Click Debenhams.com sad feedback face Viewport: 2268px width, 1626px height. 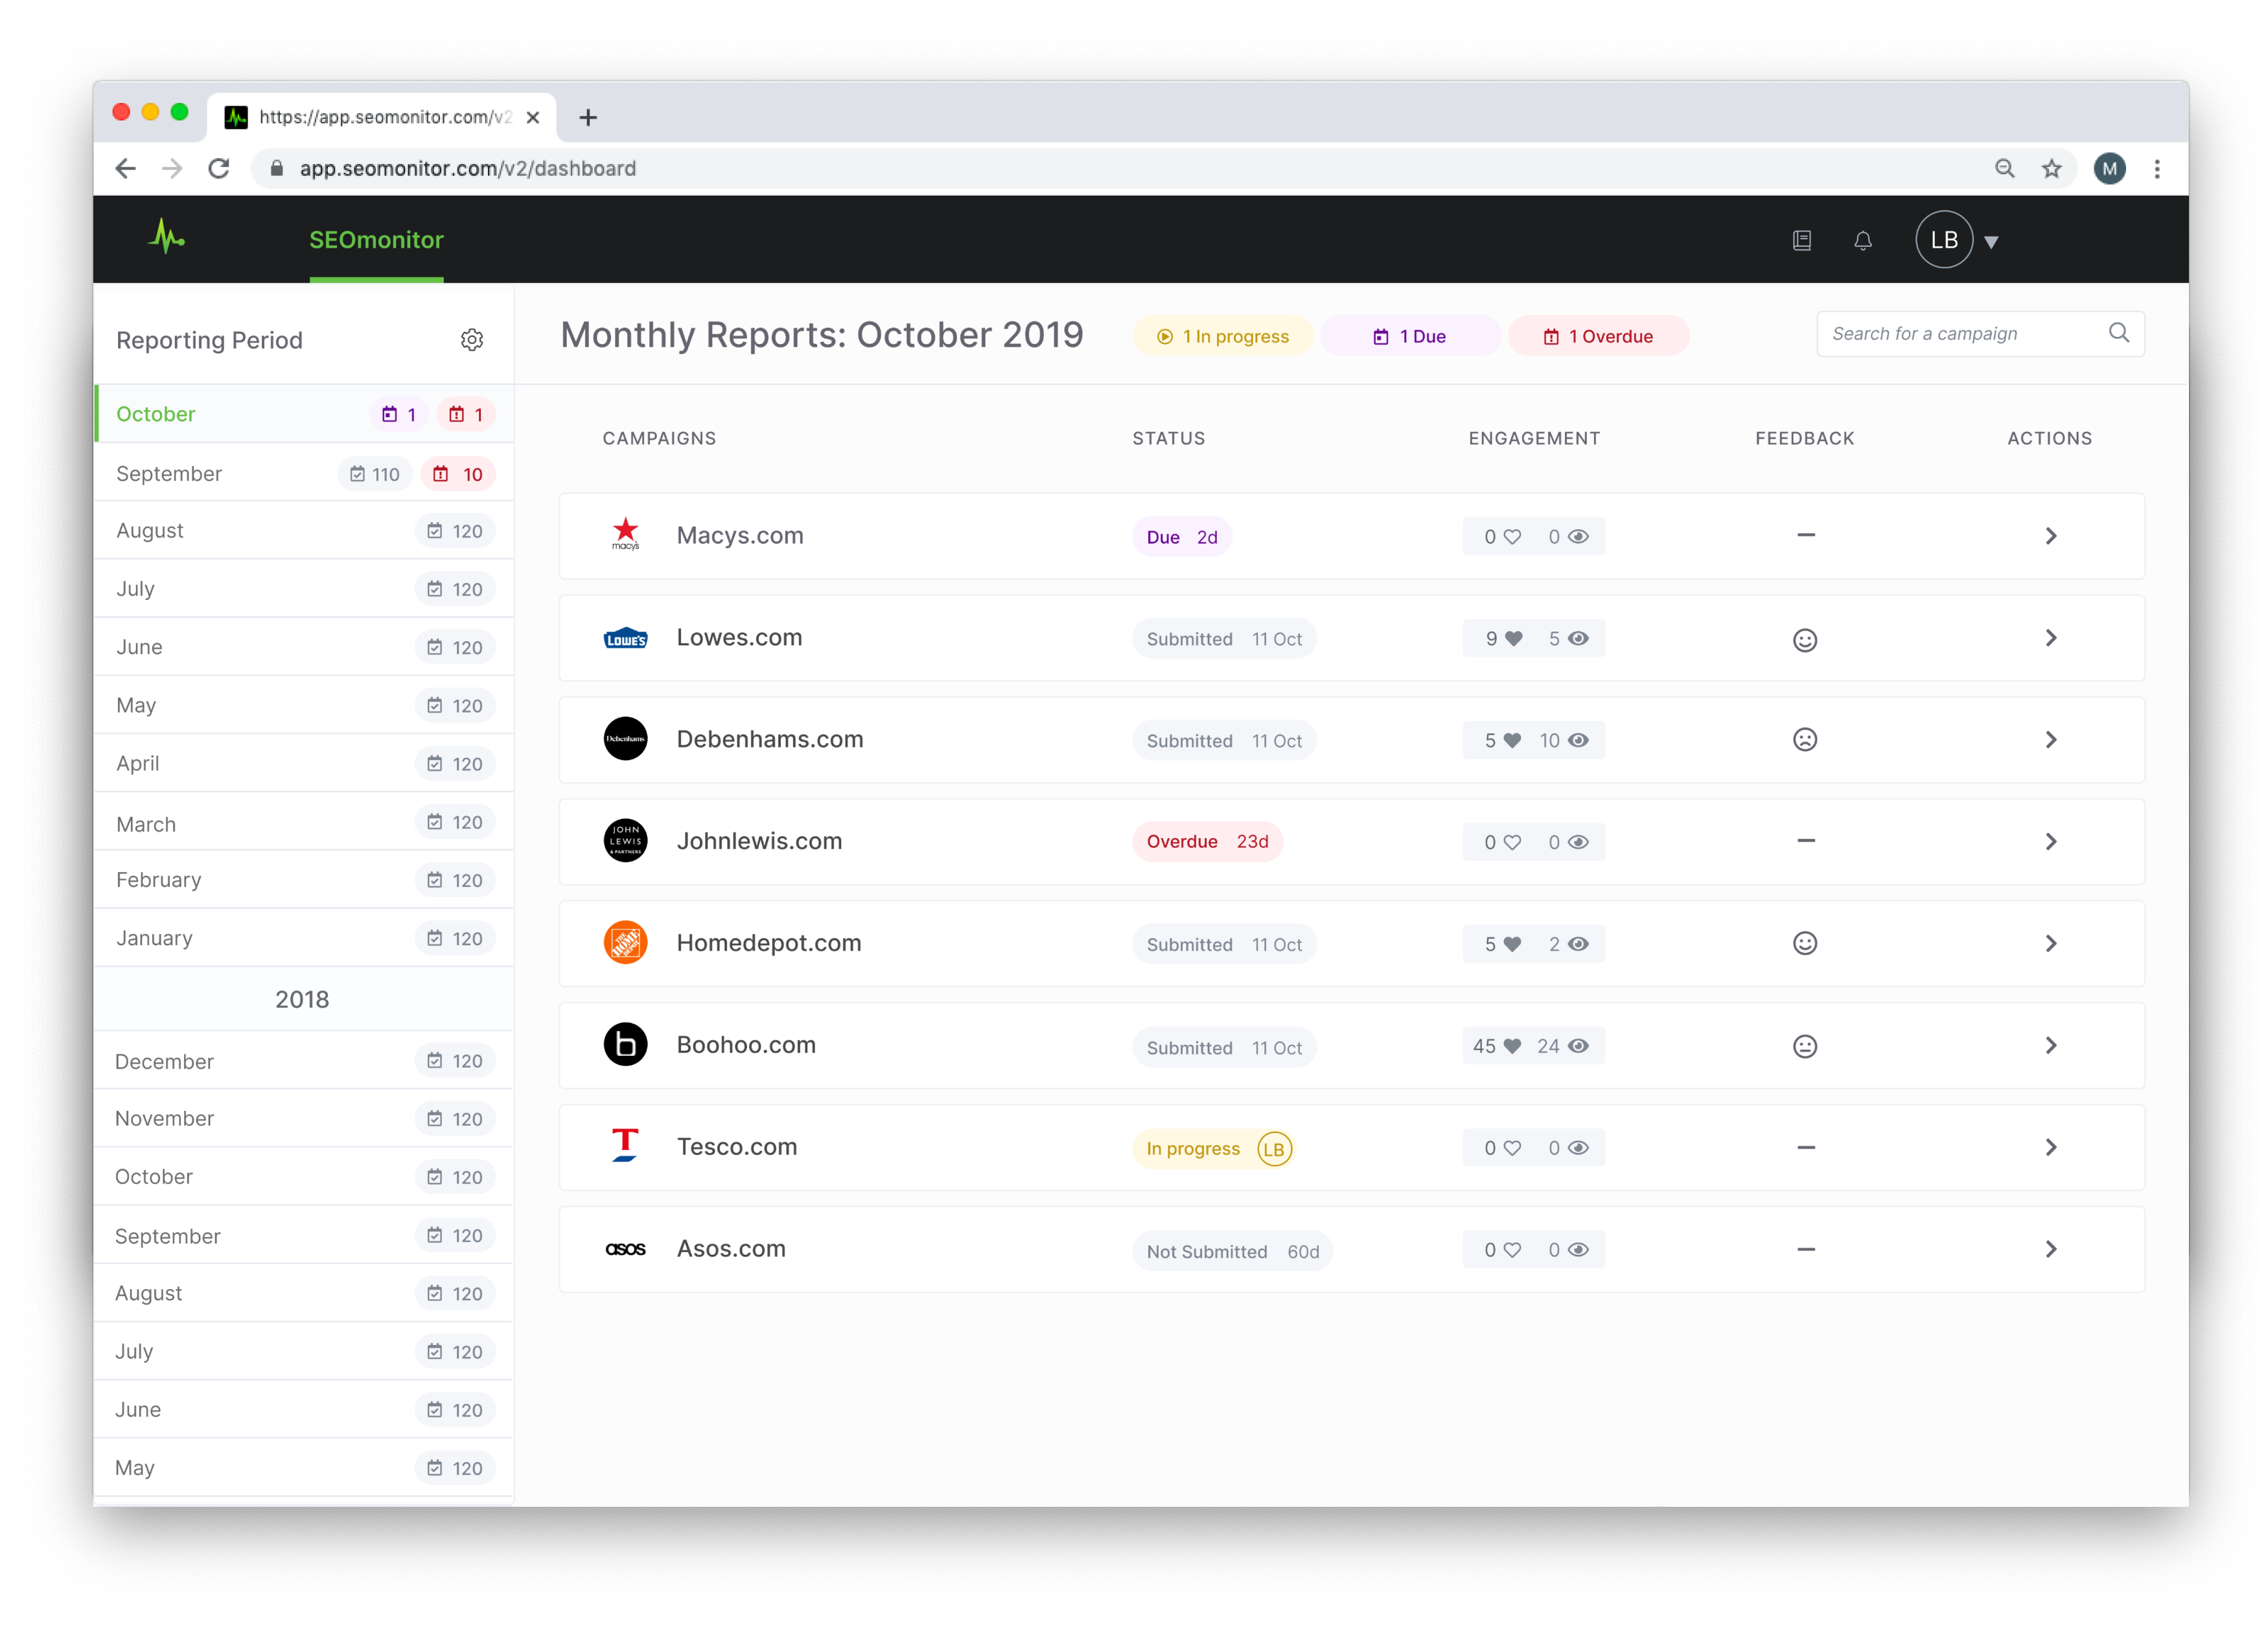point(1805,740)
